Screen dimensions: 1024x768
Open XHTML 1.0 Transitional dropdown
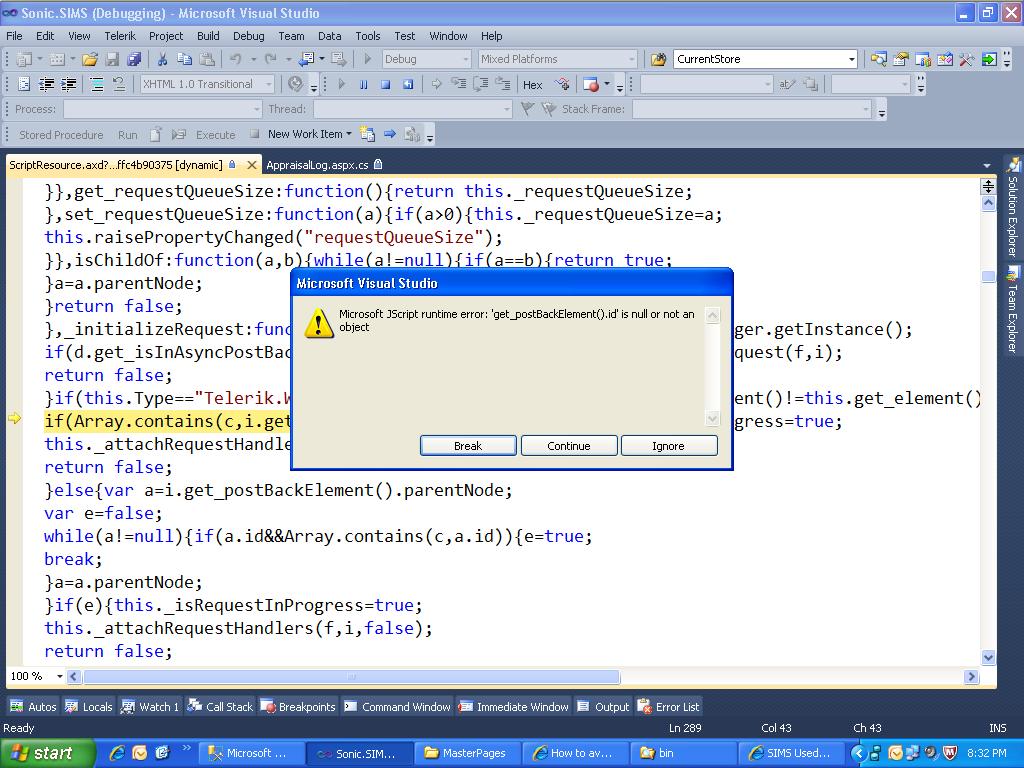[208, 84]
